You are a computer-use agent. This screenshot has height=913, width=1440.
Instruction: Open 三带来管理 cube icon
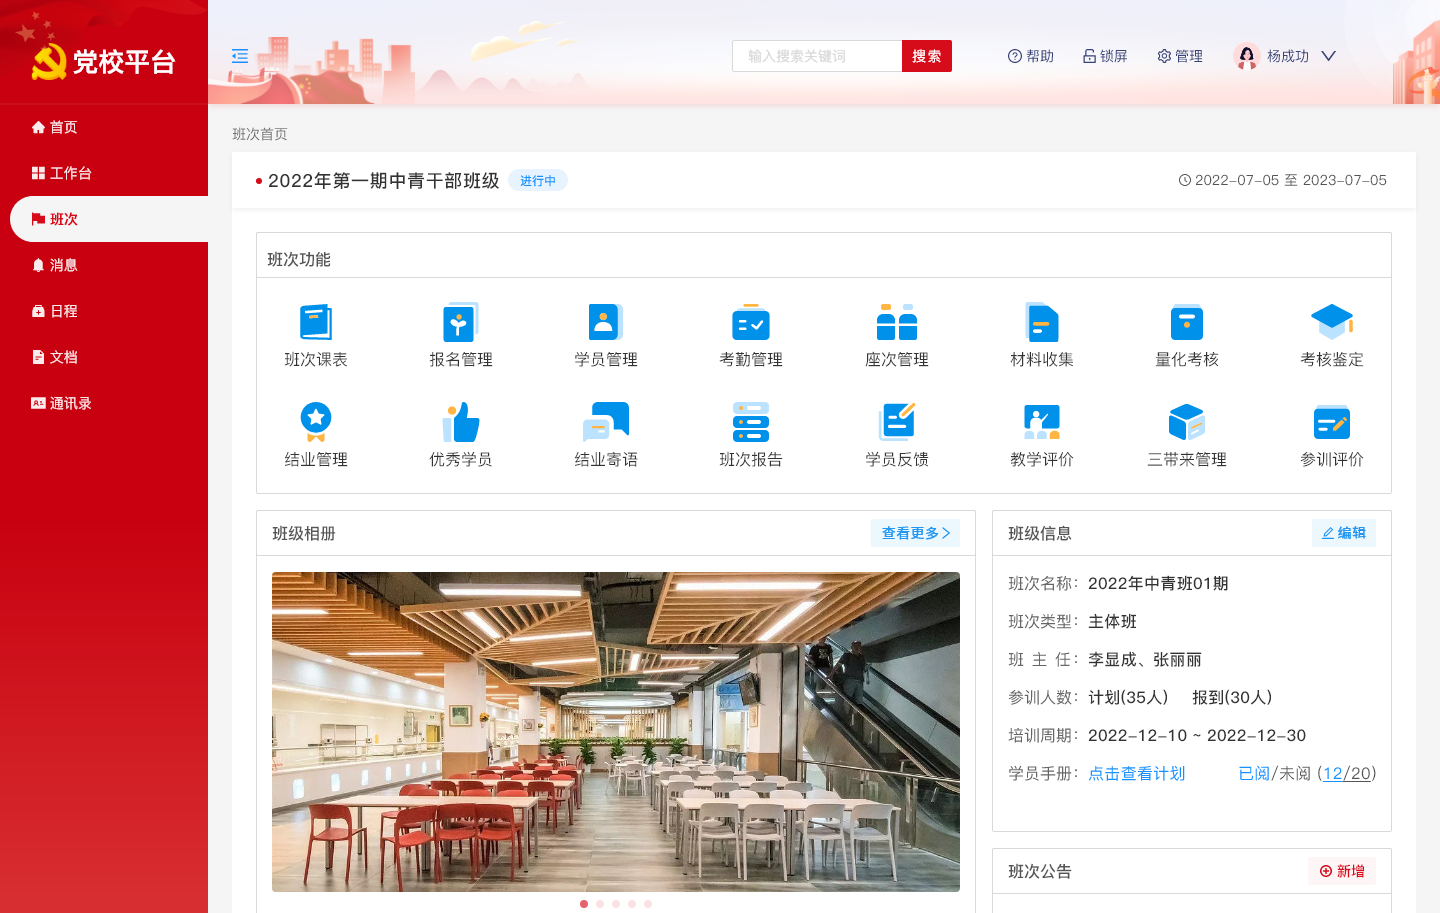1187,423
